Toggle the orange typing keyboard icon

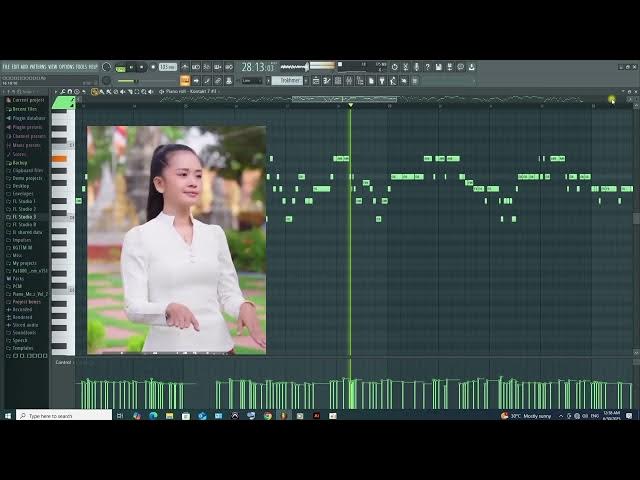click(185, 81)
